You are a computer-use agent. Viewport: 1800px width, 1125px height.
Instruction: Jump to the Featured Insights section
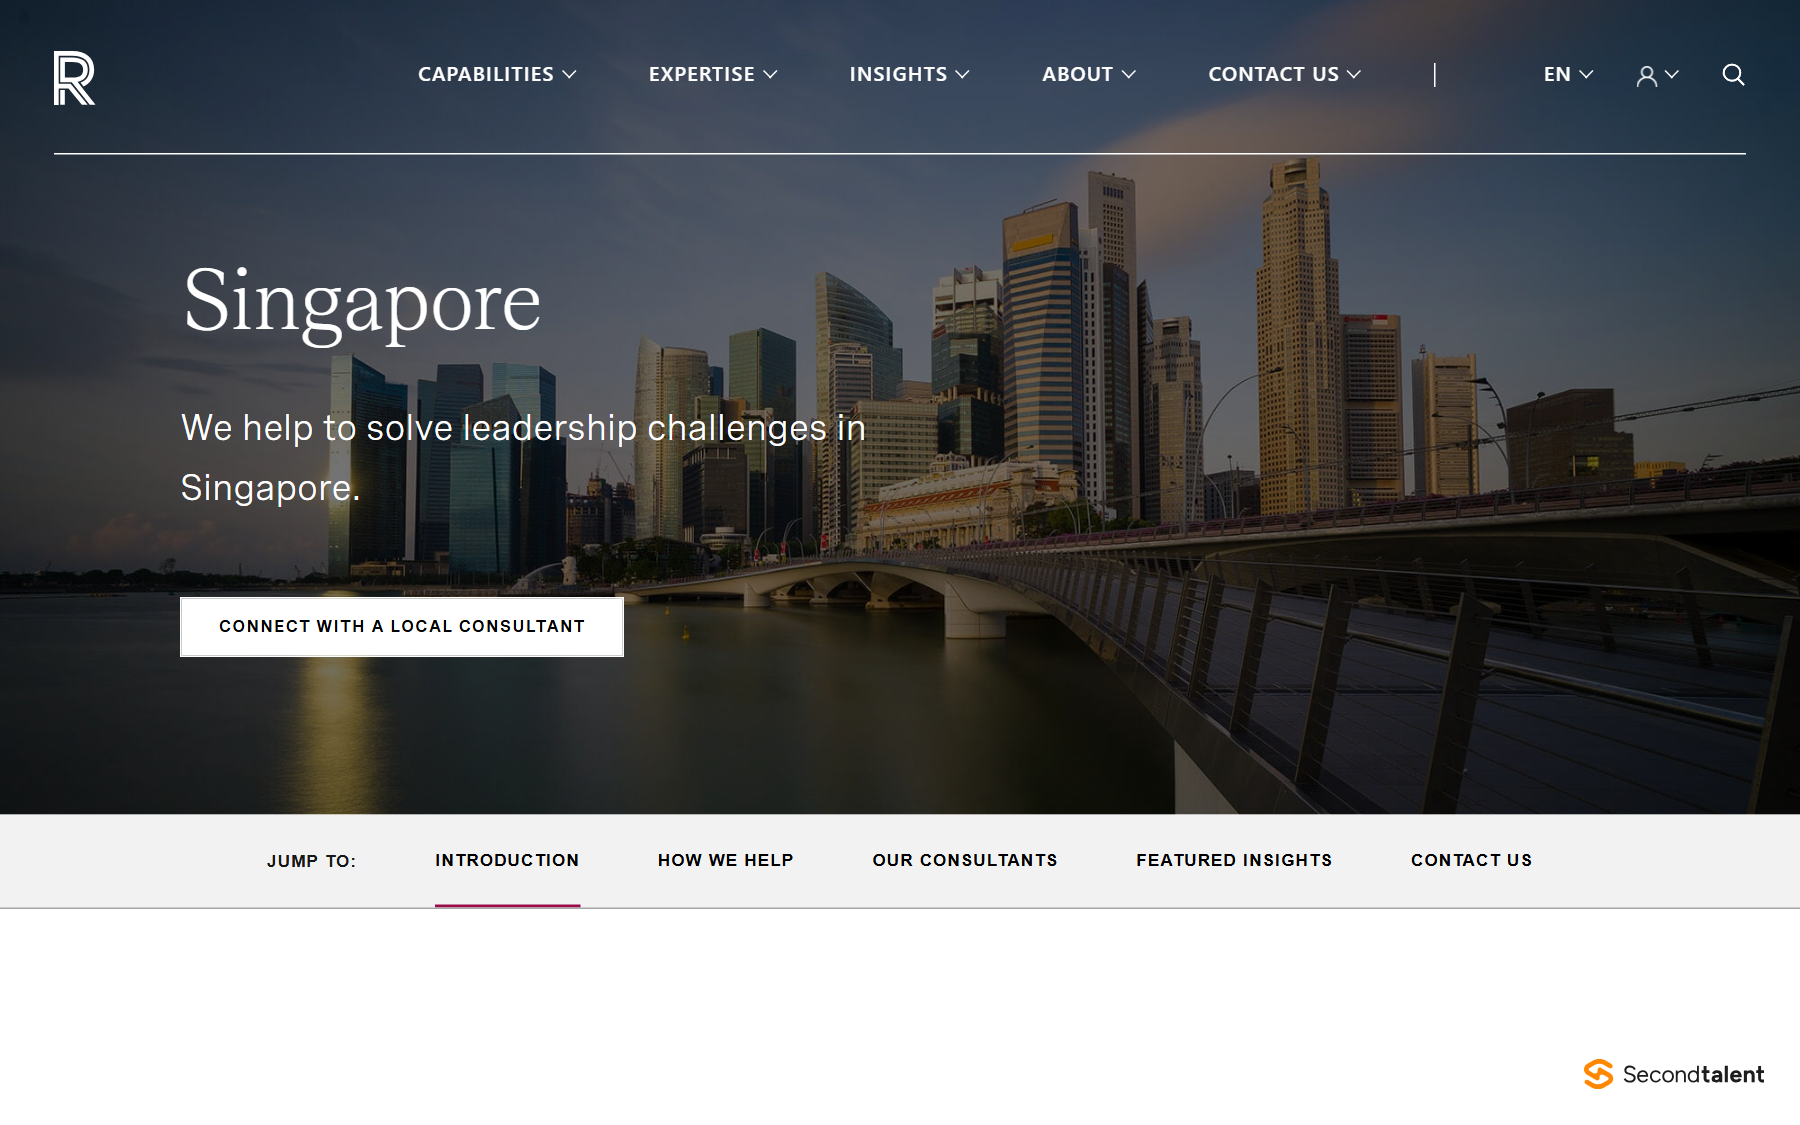[x=1234, y=860]
